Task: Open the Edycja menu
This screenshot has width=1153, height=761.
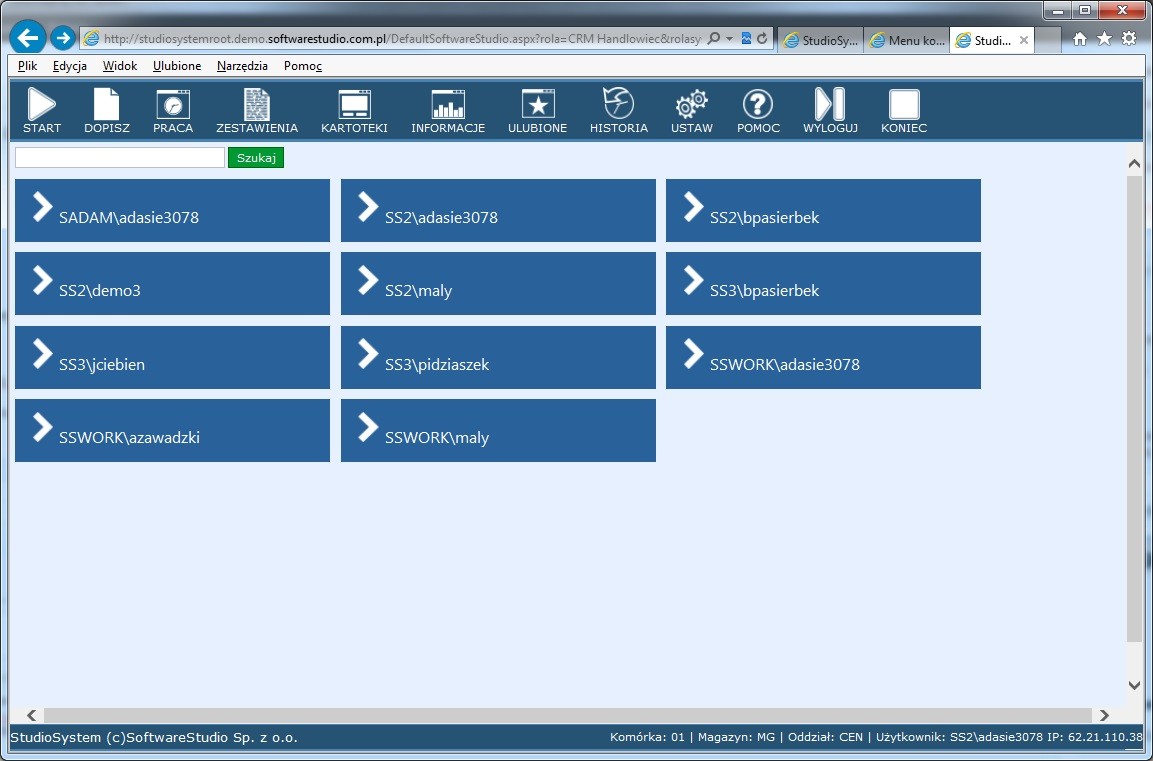Action: [70, 65]
